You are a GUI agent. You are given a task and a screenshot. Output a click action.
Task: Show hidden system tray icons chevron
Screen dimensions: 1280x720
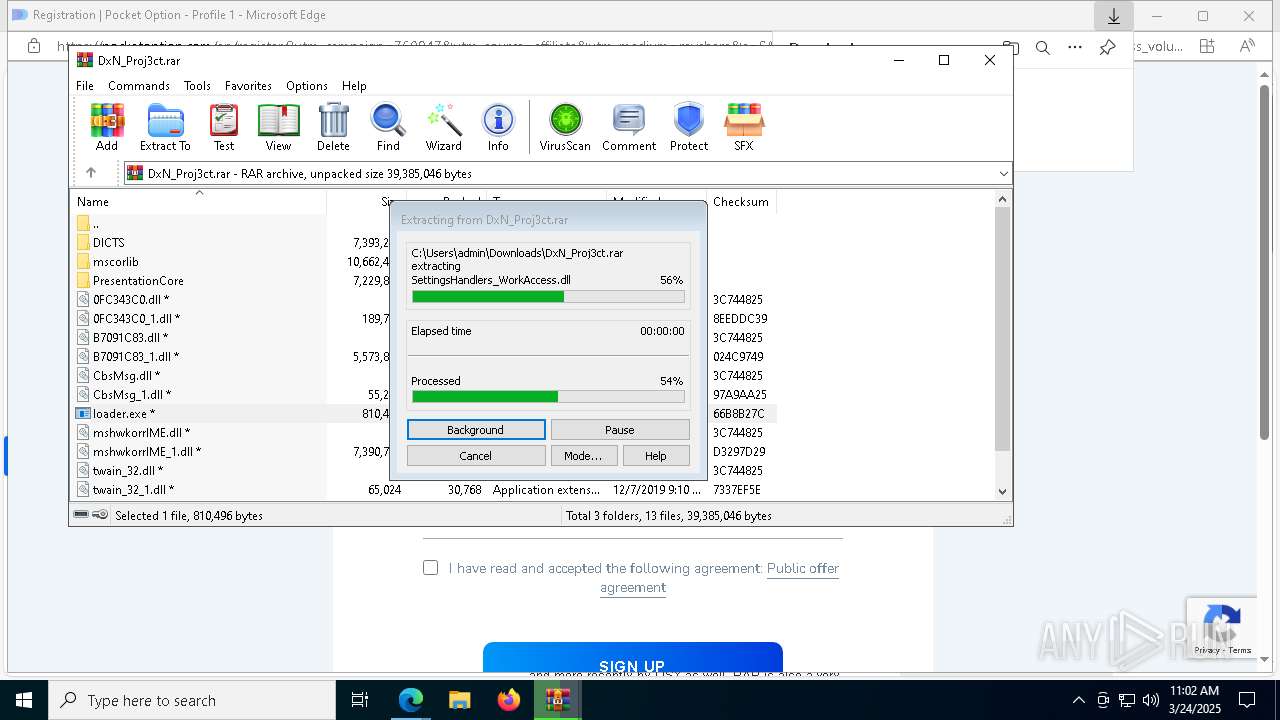[1078, 700]
